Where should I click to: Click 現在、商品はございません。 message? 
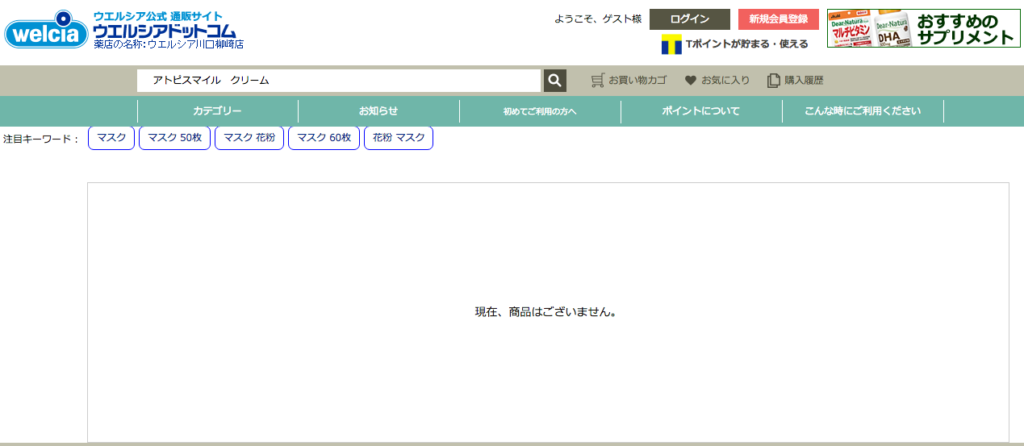click(546, 312)
